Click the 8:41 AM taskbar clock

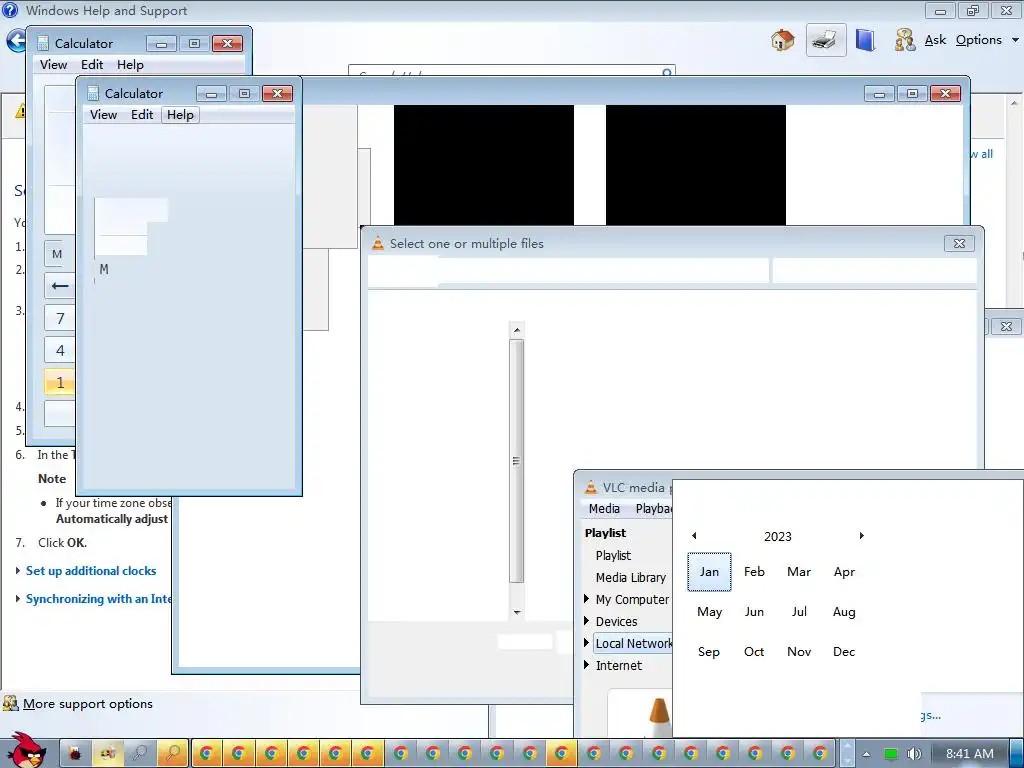[970, 754]
